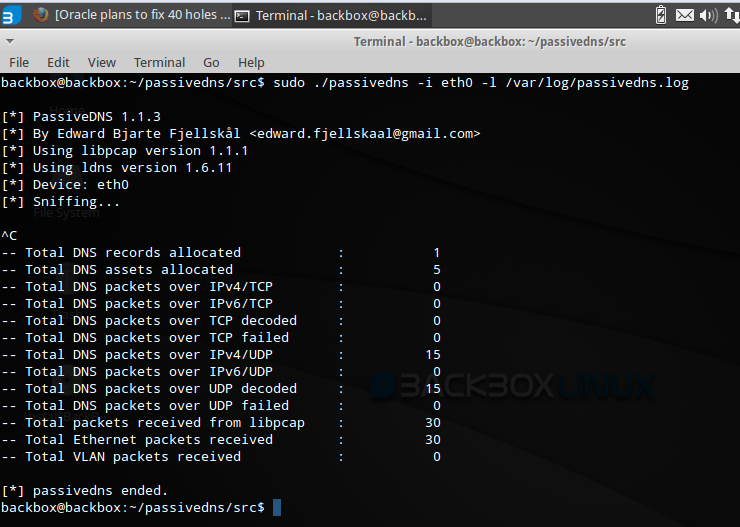
Task: Click the edward.fjellskaal@gmail.com email text
Action: [x=365, y=134]
